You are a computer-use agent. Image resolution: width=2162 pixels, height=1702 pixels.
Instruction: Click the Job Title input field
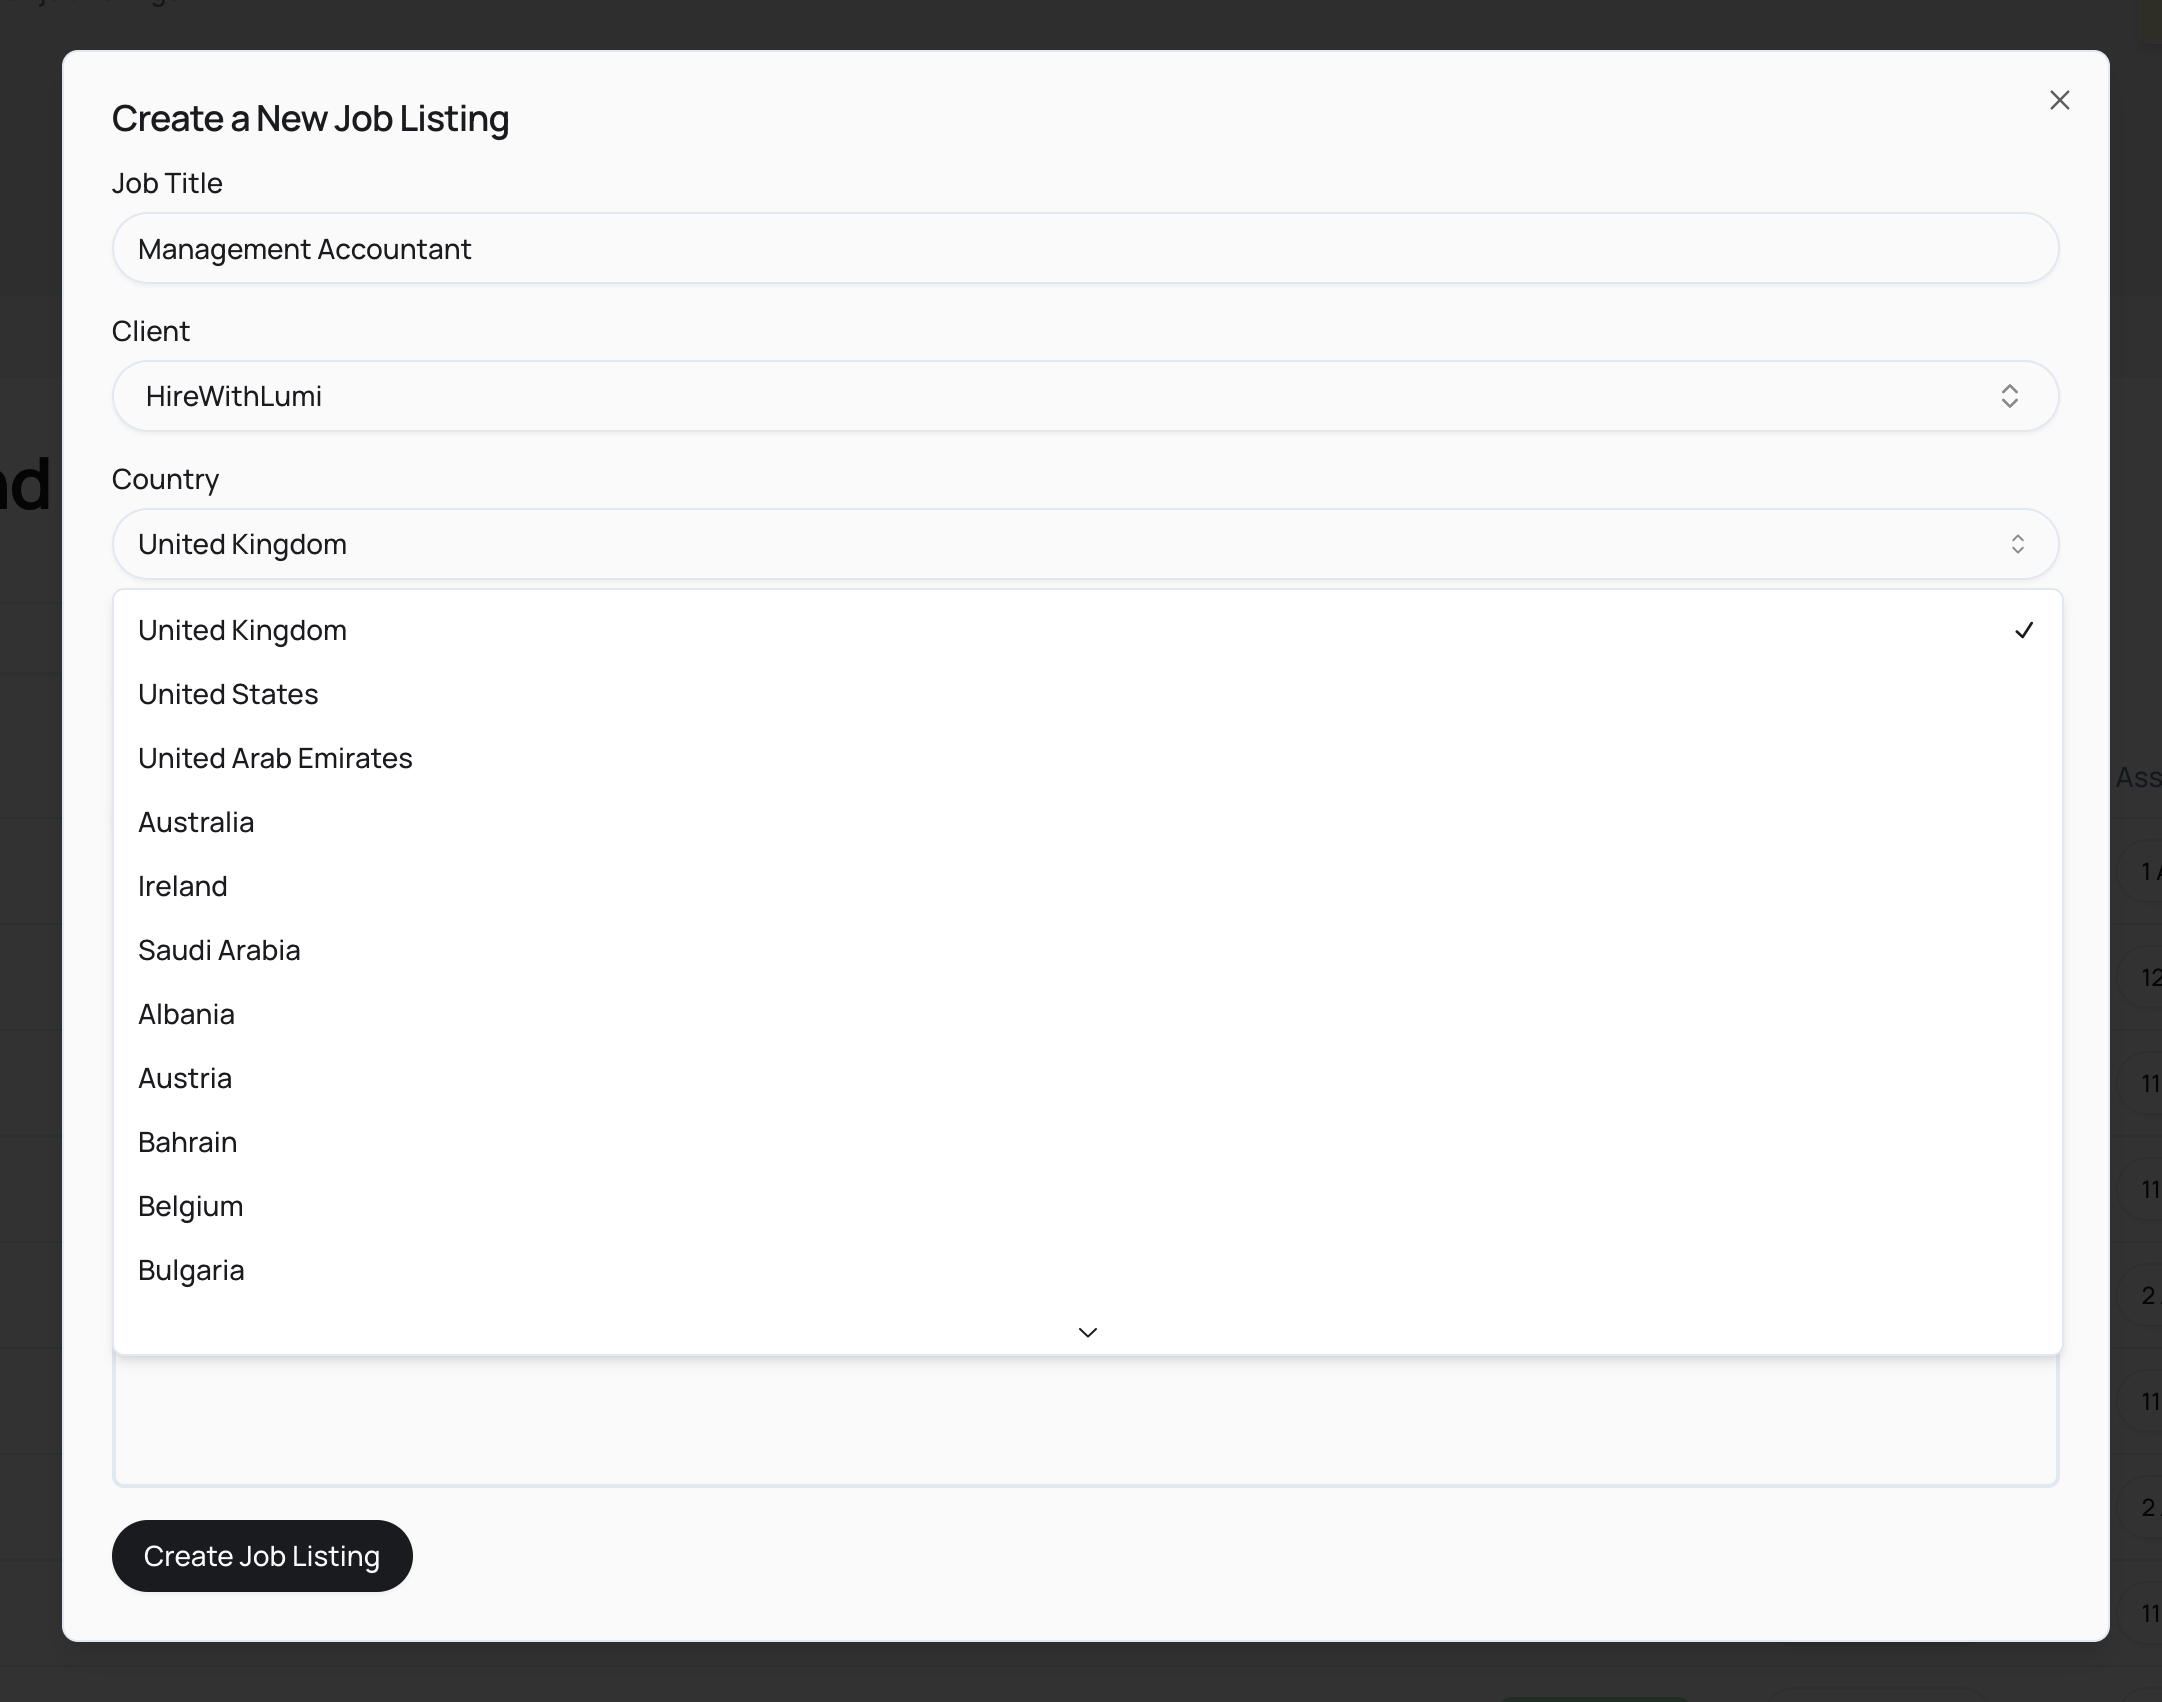(1085, 248)
